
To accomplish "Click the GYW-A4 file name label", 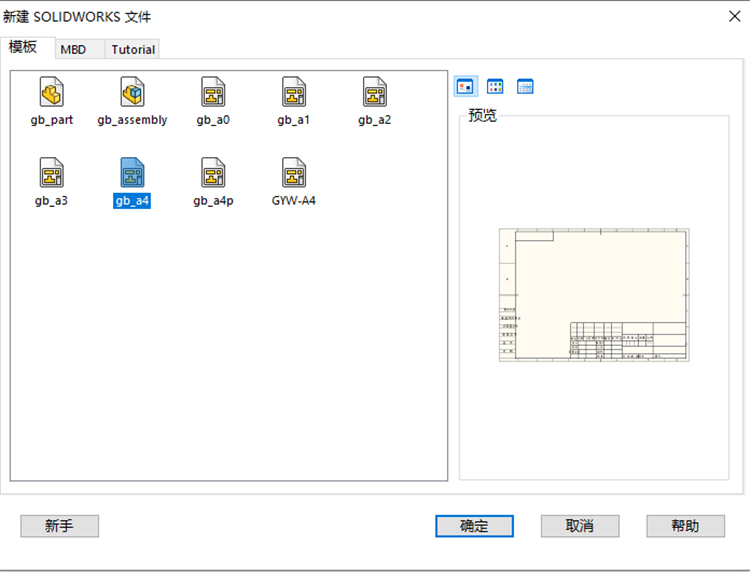I will coord(294,201).
